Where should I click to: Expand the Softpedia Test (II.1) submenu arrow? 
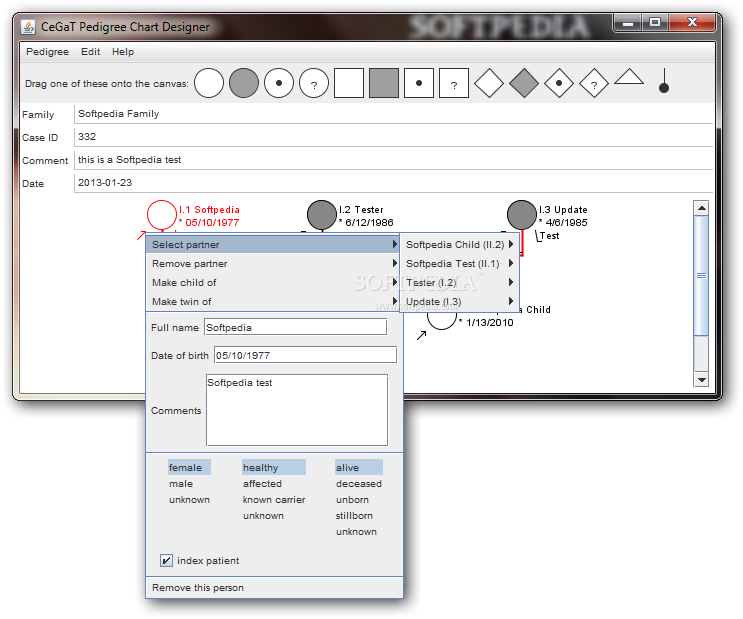511,263
